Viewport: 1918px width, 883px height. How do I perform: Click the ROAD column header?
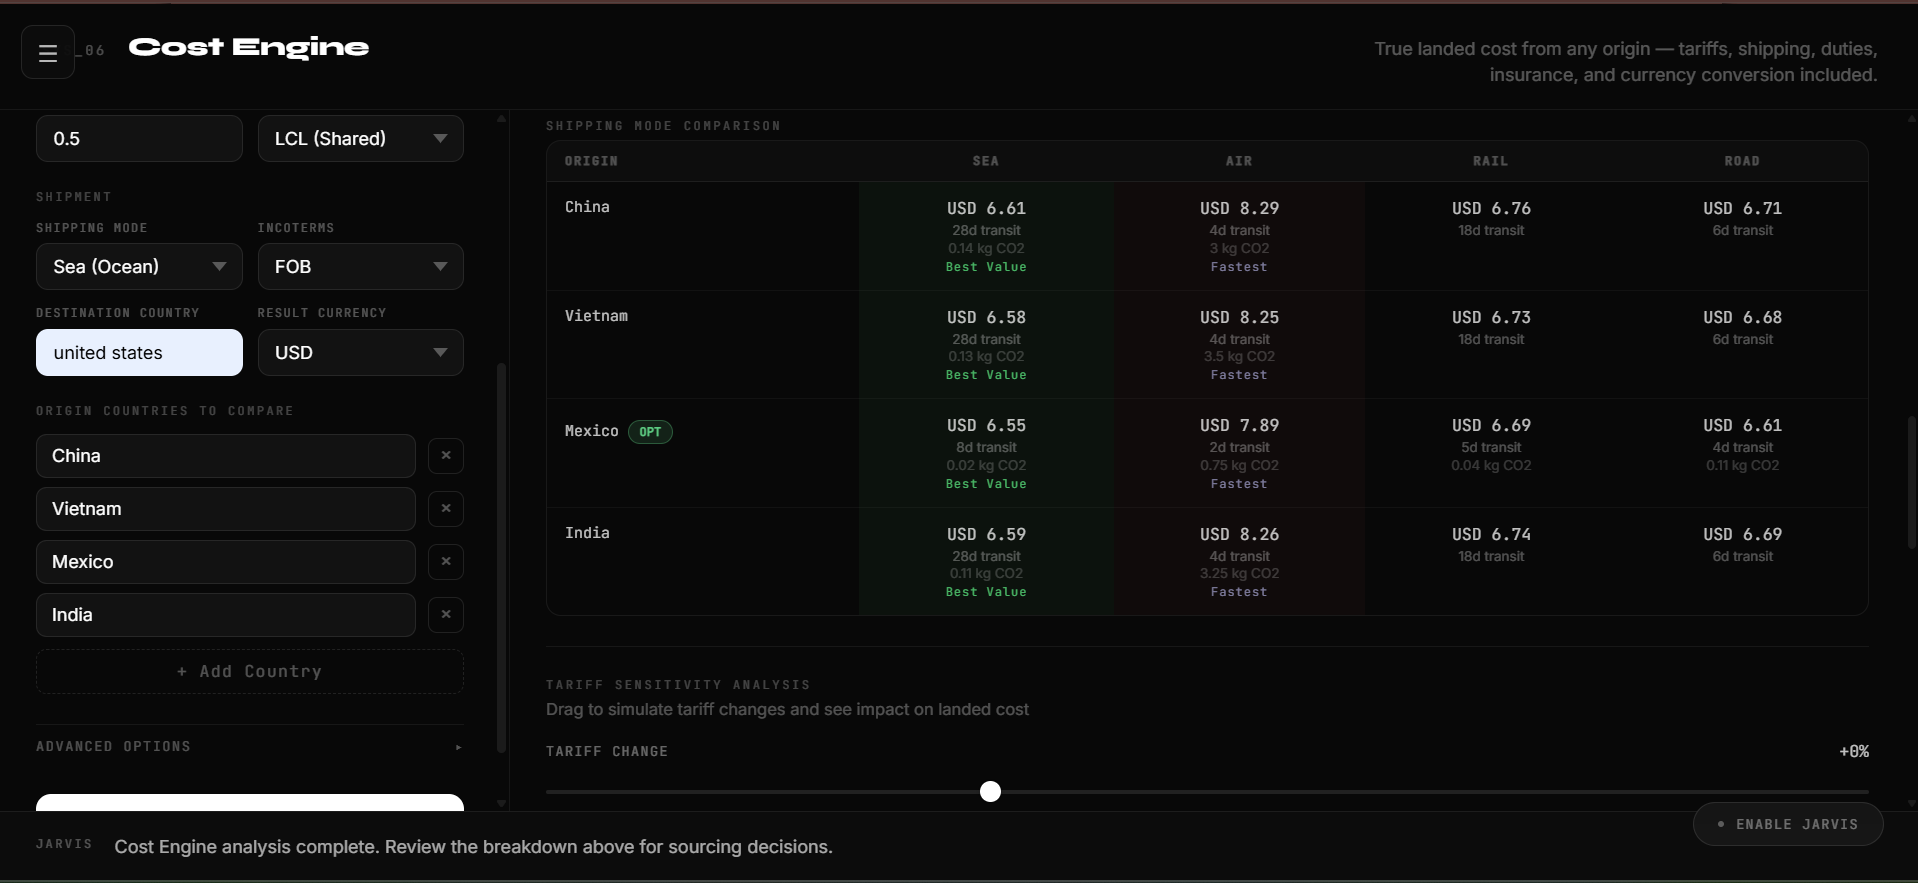pos(1742,161)
